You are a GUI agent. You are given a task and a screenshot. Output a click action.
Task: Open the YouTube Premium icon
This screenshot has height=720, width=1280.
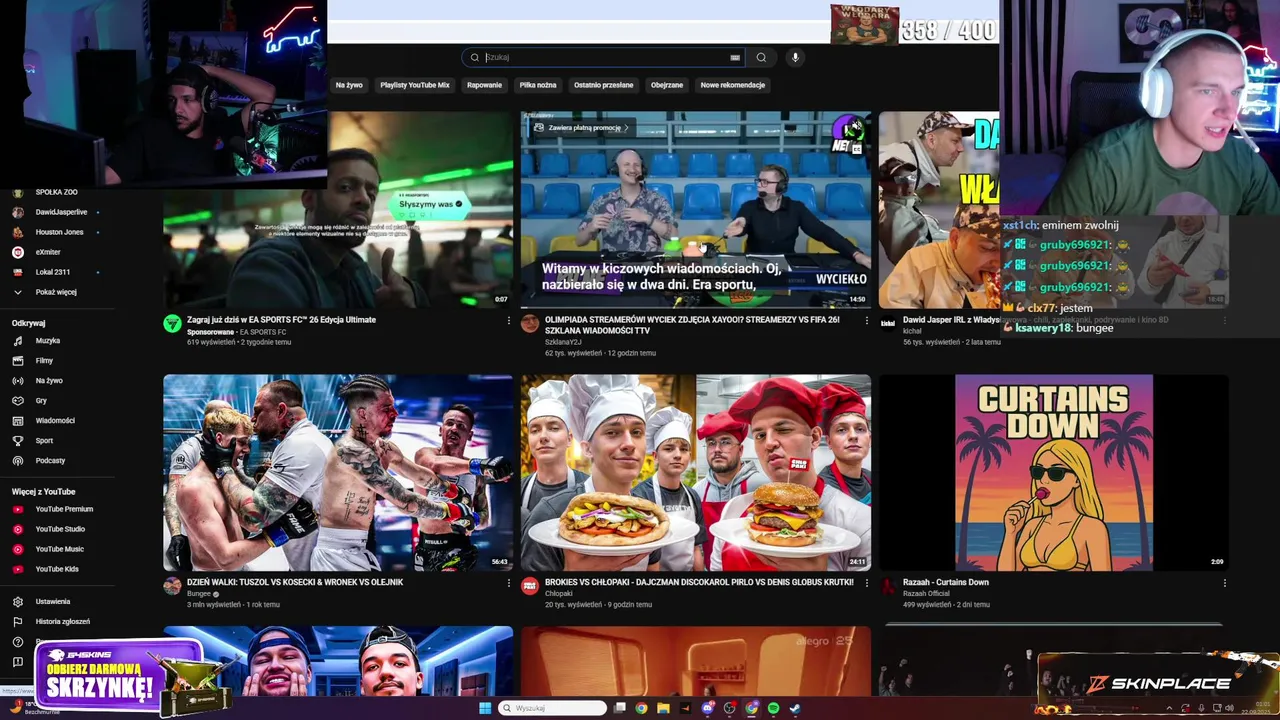17,509
